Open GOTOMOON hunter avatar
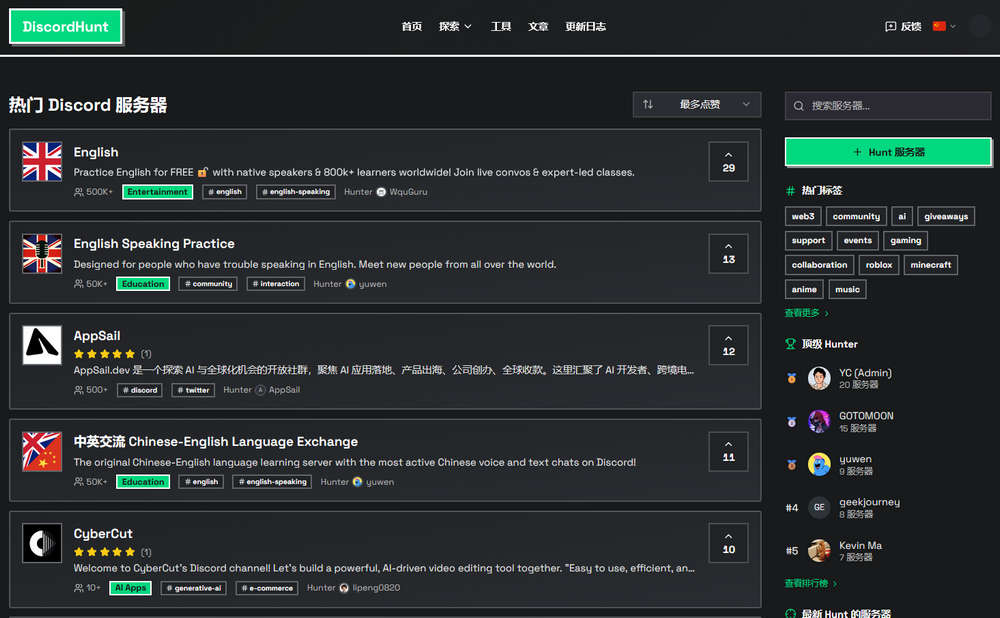The height and width of the screenshot is (618, 1000). (819, 422)
